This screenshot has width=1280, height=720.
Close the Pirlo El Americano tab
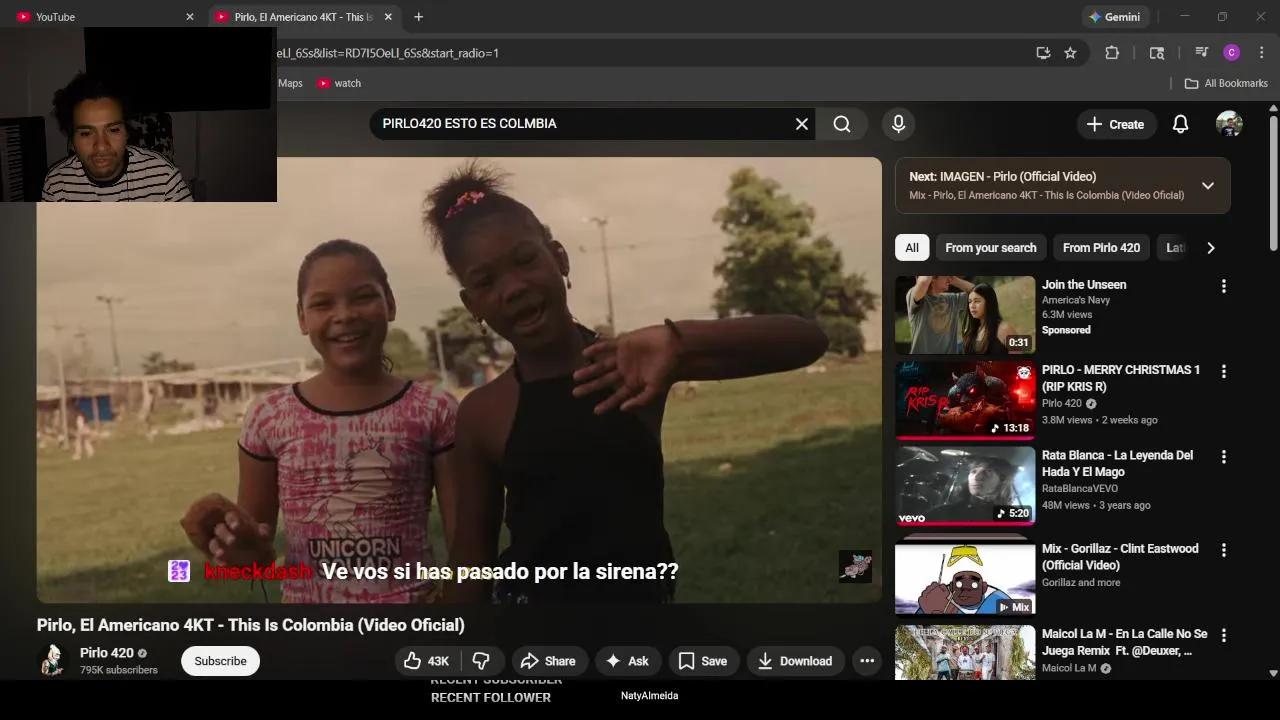(388, 17)
